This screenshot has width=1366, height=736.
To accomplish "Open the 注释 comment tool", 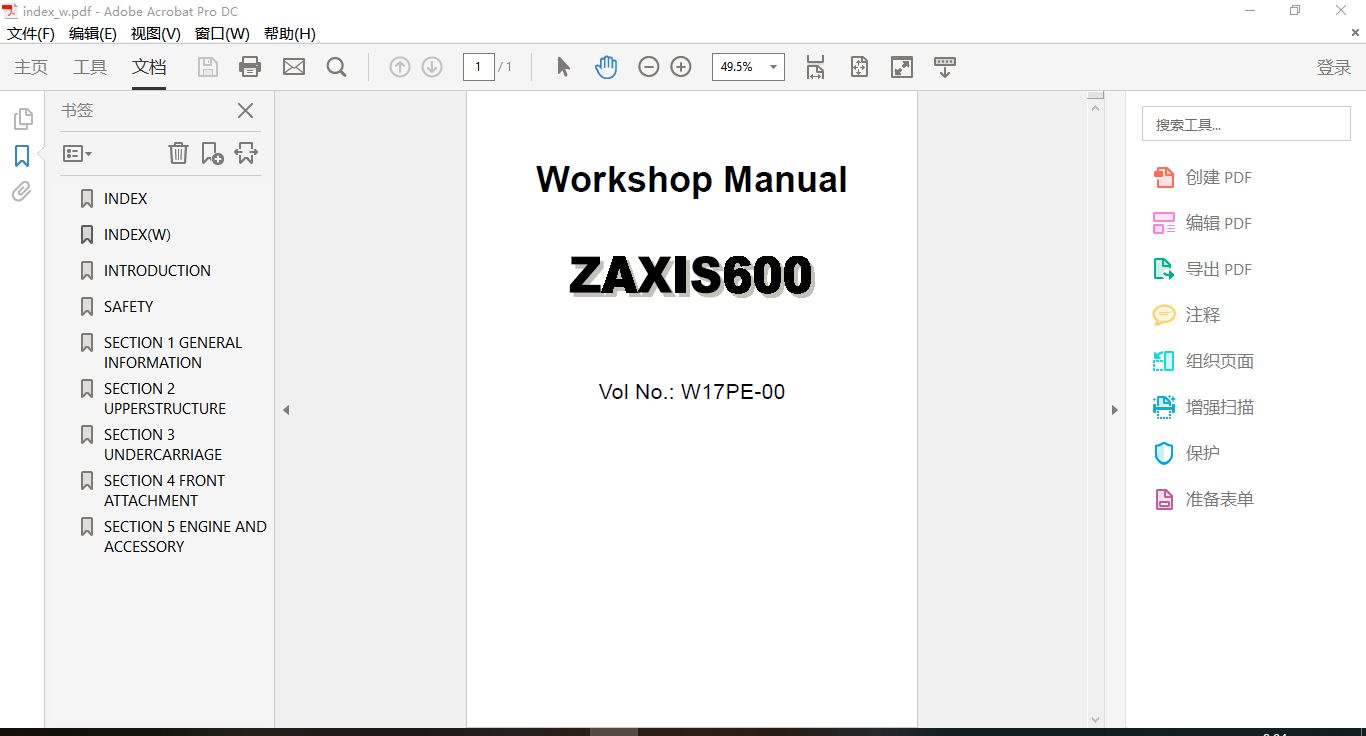I will 1187,315.
